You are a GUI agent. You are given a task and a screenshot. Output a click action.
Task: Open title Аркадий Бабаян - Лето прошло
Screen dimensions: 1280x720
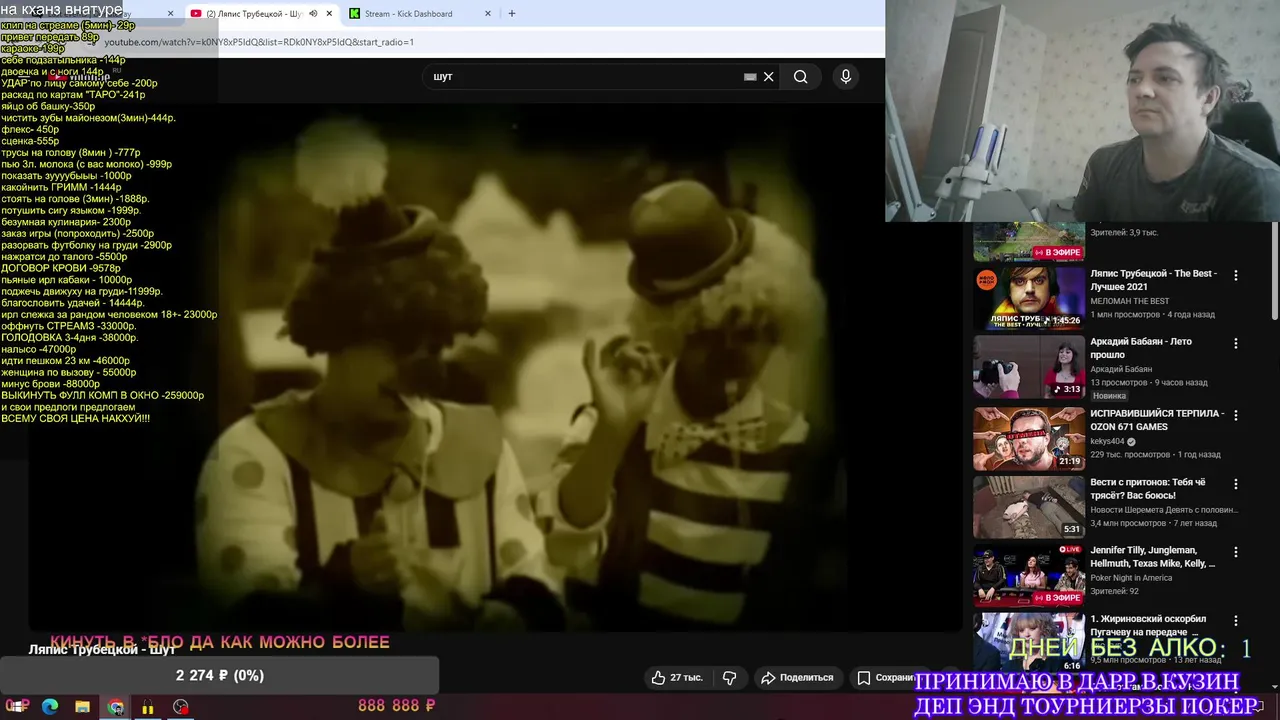(1141, 348)
